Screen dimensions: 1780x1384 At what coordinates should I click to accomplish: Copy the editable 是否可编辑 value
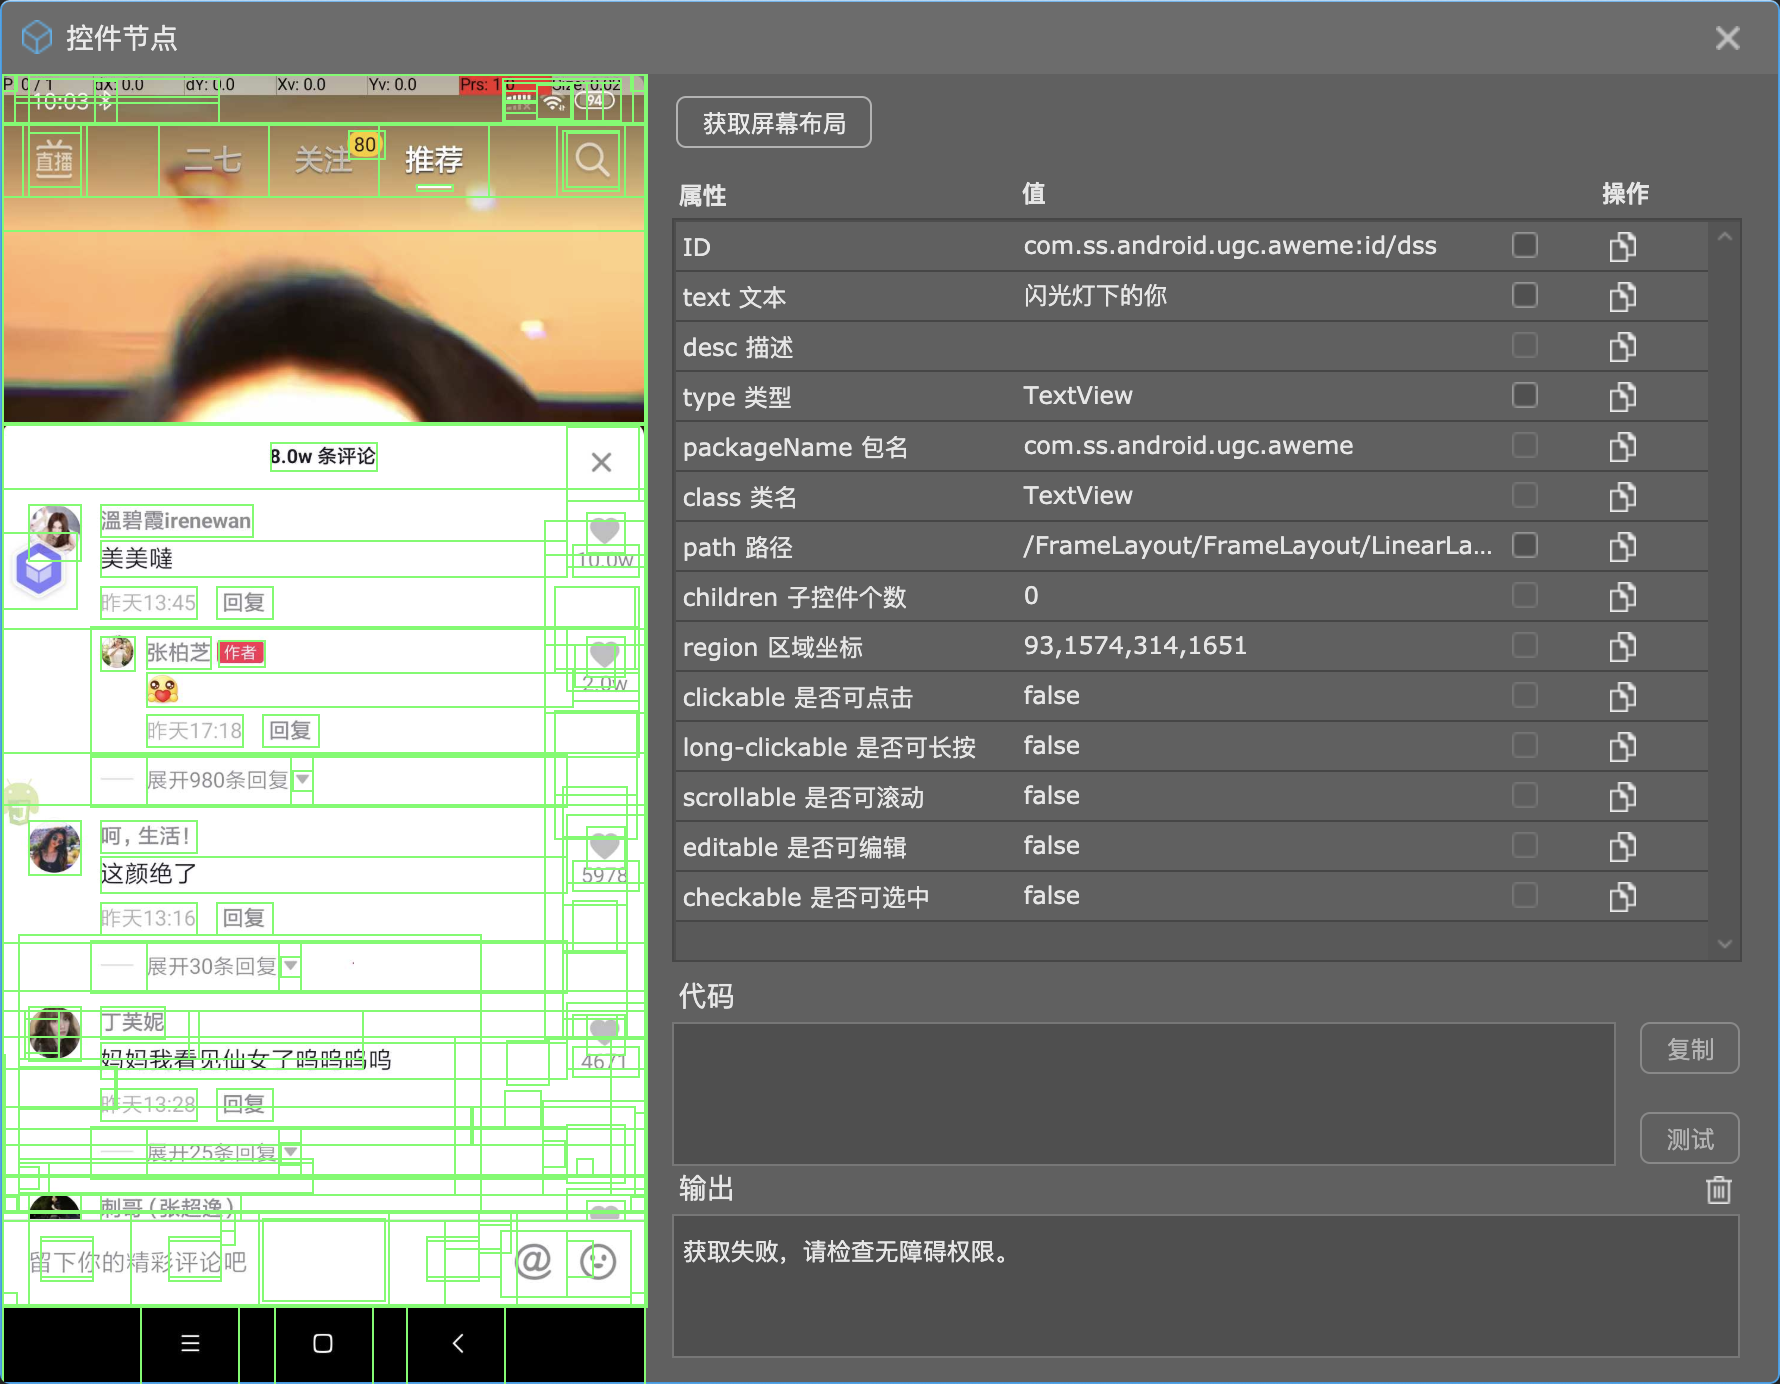click(1622, 846)
